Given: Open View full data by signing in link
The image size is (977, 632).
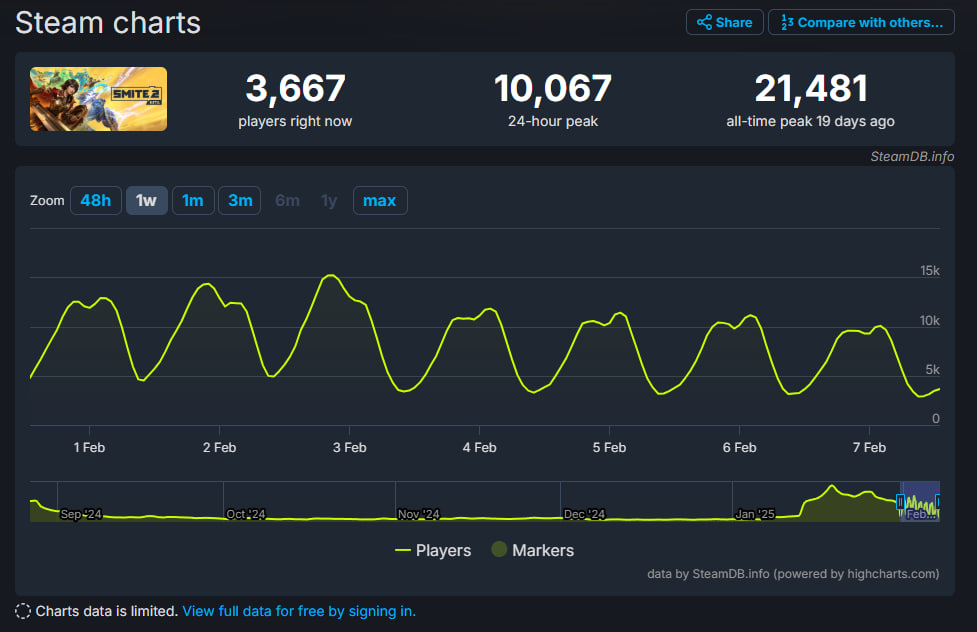Looking at the screenshot, I should pyautogui.click(x=299, y=611).
